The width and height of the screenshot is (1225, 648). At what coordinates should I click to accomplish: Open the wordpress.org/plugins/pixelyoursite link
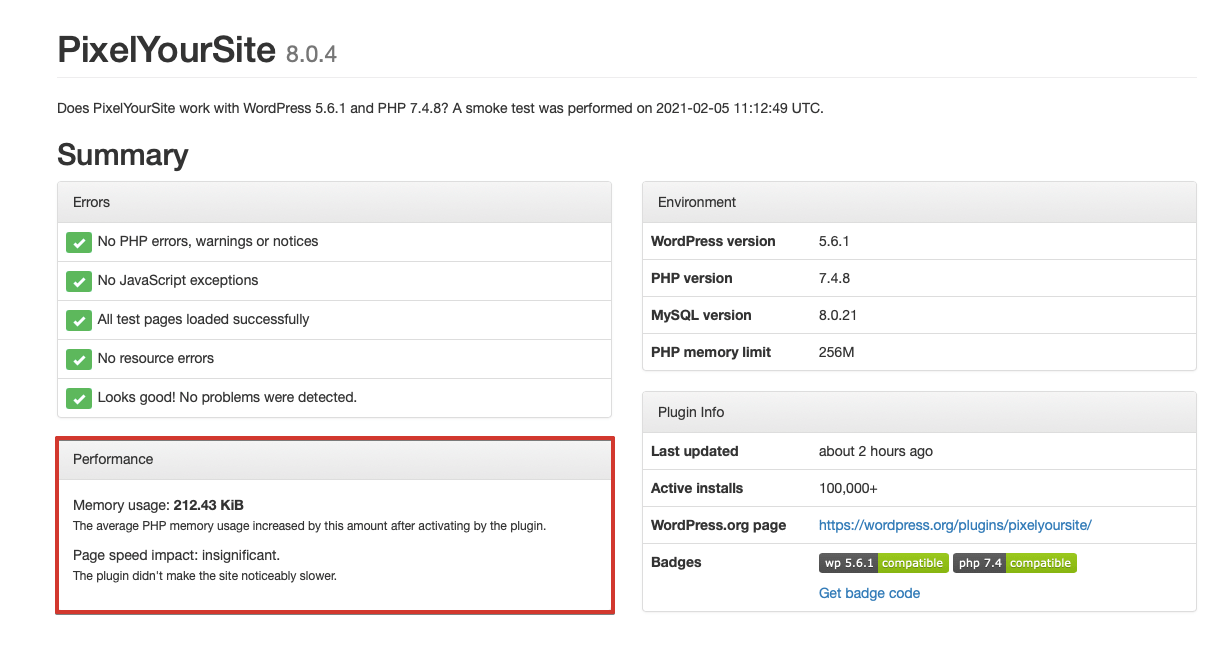(x=955, y=525)
